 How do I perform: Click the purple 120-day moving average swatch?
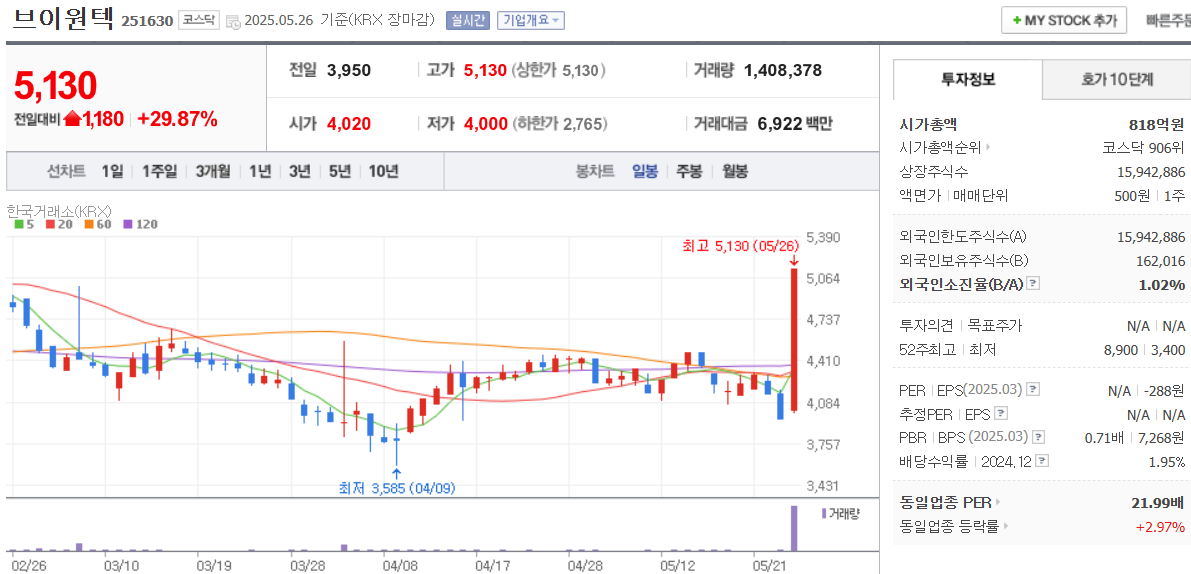pos(128,224)
